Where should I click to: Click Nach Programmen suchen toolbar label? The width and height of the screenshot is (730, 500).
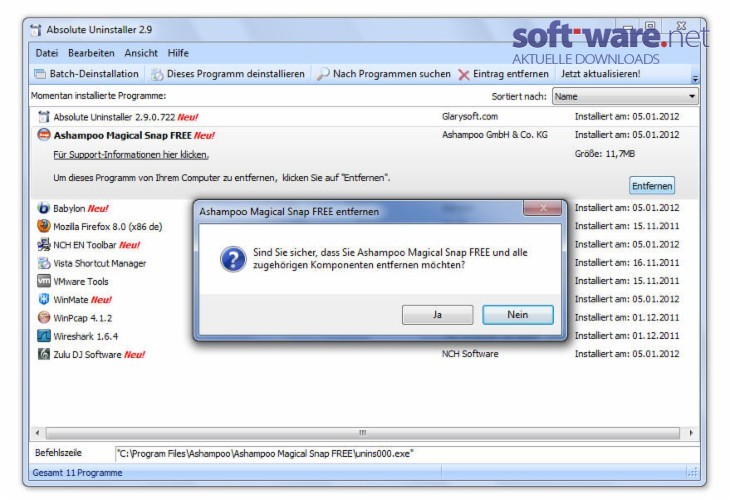click(x=392, y=74)
